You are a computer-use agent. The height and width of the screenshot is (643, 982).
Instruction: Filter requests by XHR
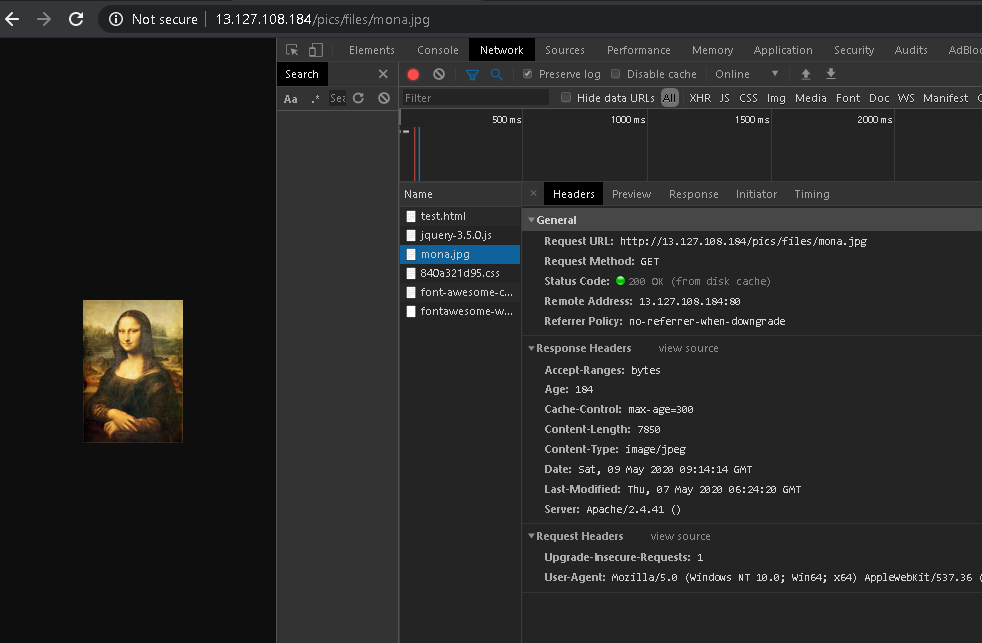[x=700, y=98]
